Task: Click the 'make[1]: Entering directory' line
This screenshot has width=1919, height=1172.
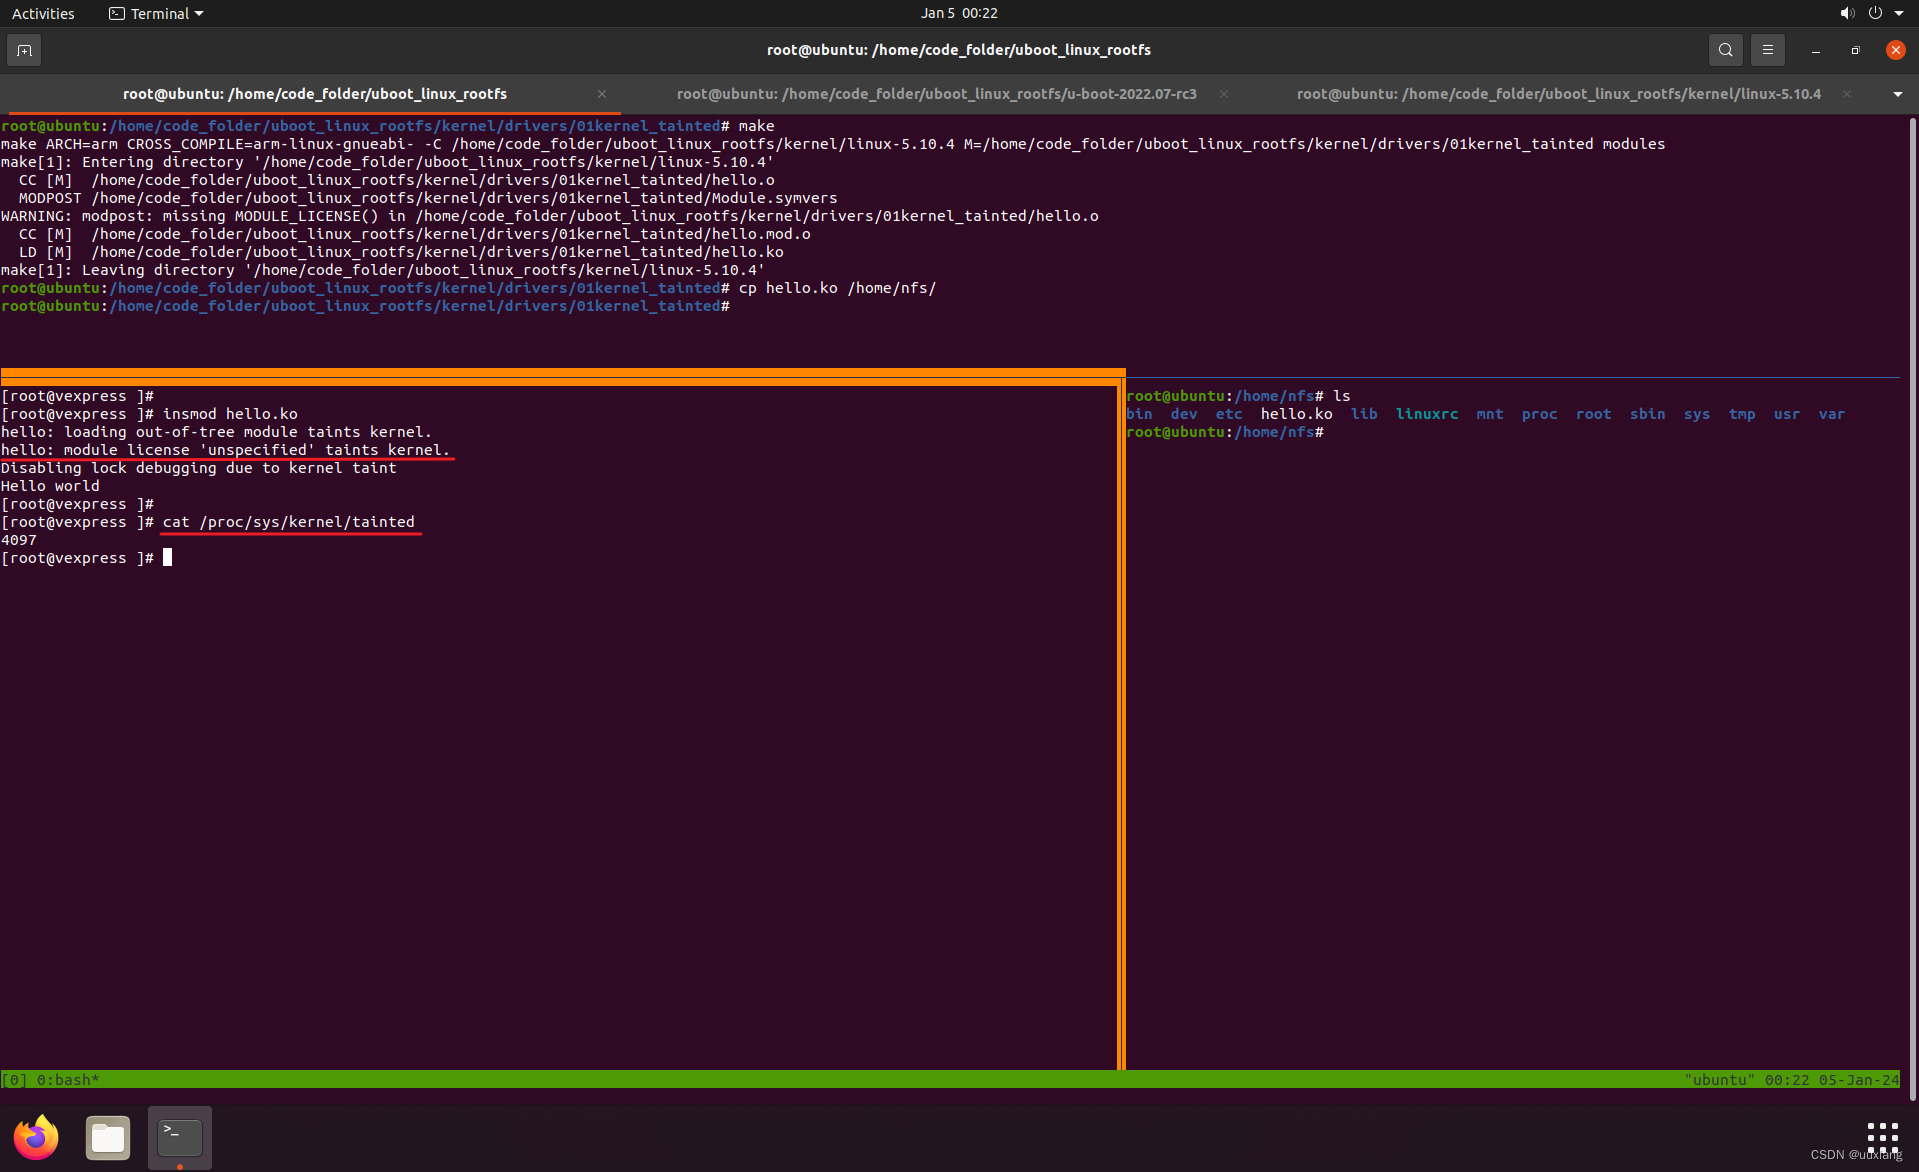Action: coord(387,162)
